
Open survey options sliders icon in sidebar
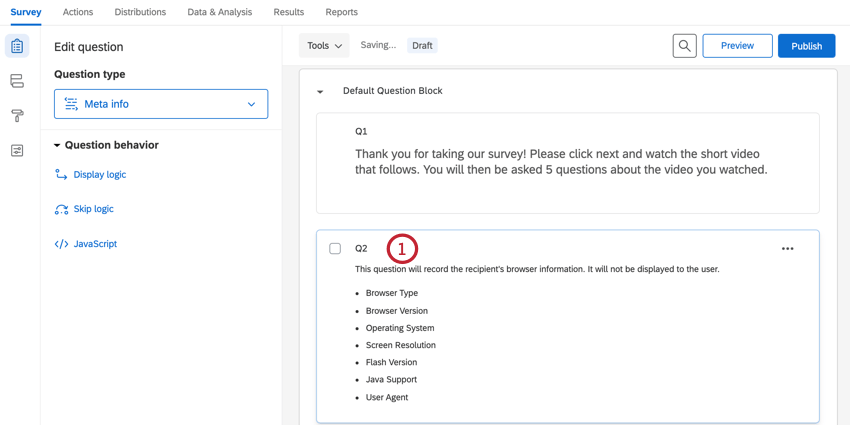[17, 151]
